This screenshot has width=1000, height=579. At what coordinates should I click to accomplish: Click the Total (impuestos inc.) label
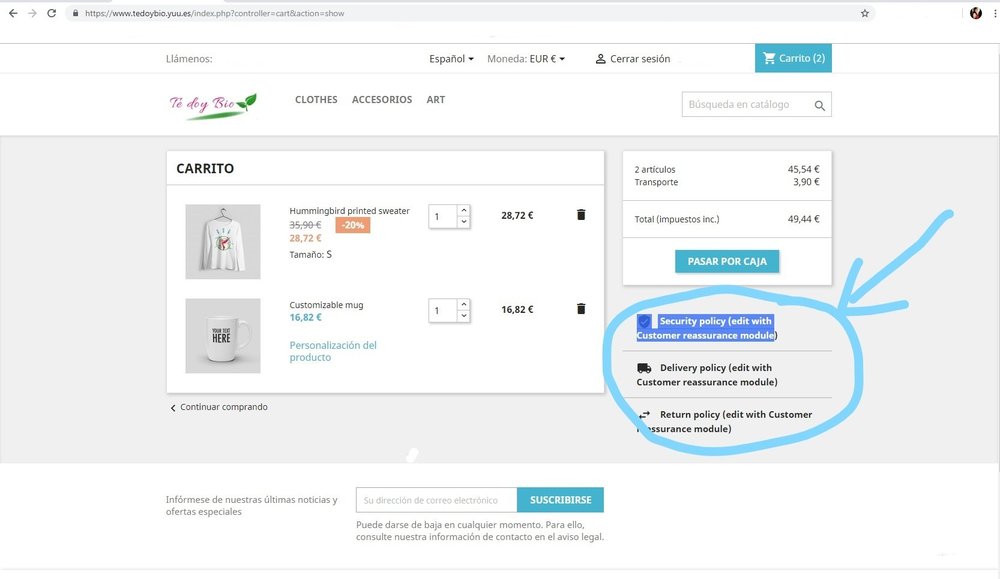[x=677, y=219]
